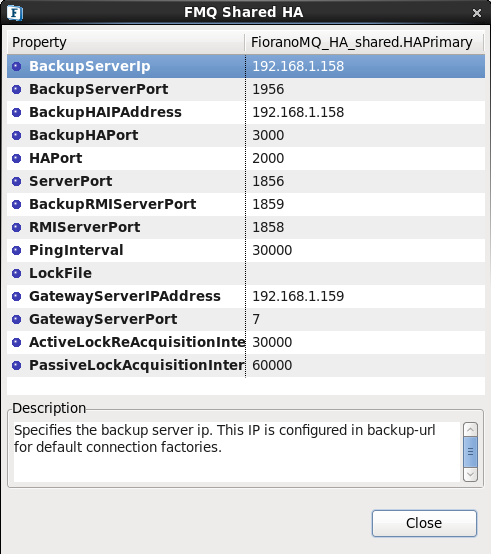The width and height of the screenshot is (491, 554).
Task: Click the bullet icon beside BackupServerPort
Action: coord(17,89)
